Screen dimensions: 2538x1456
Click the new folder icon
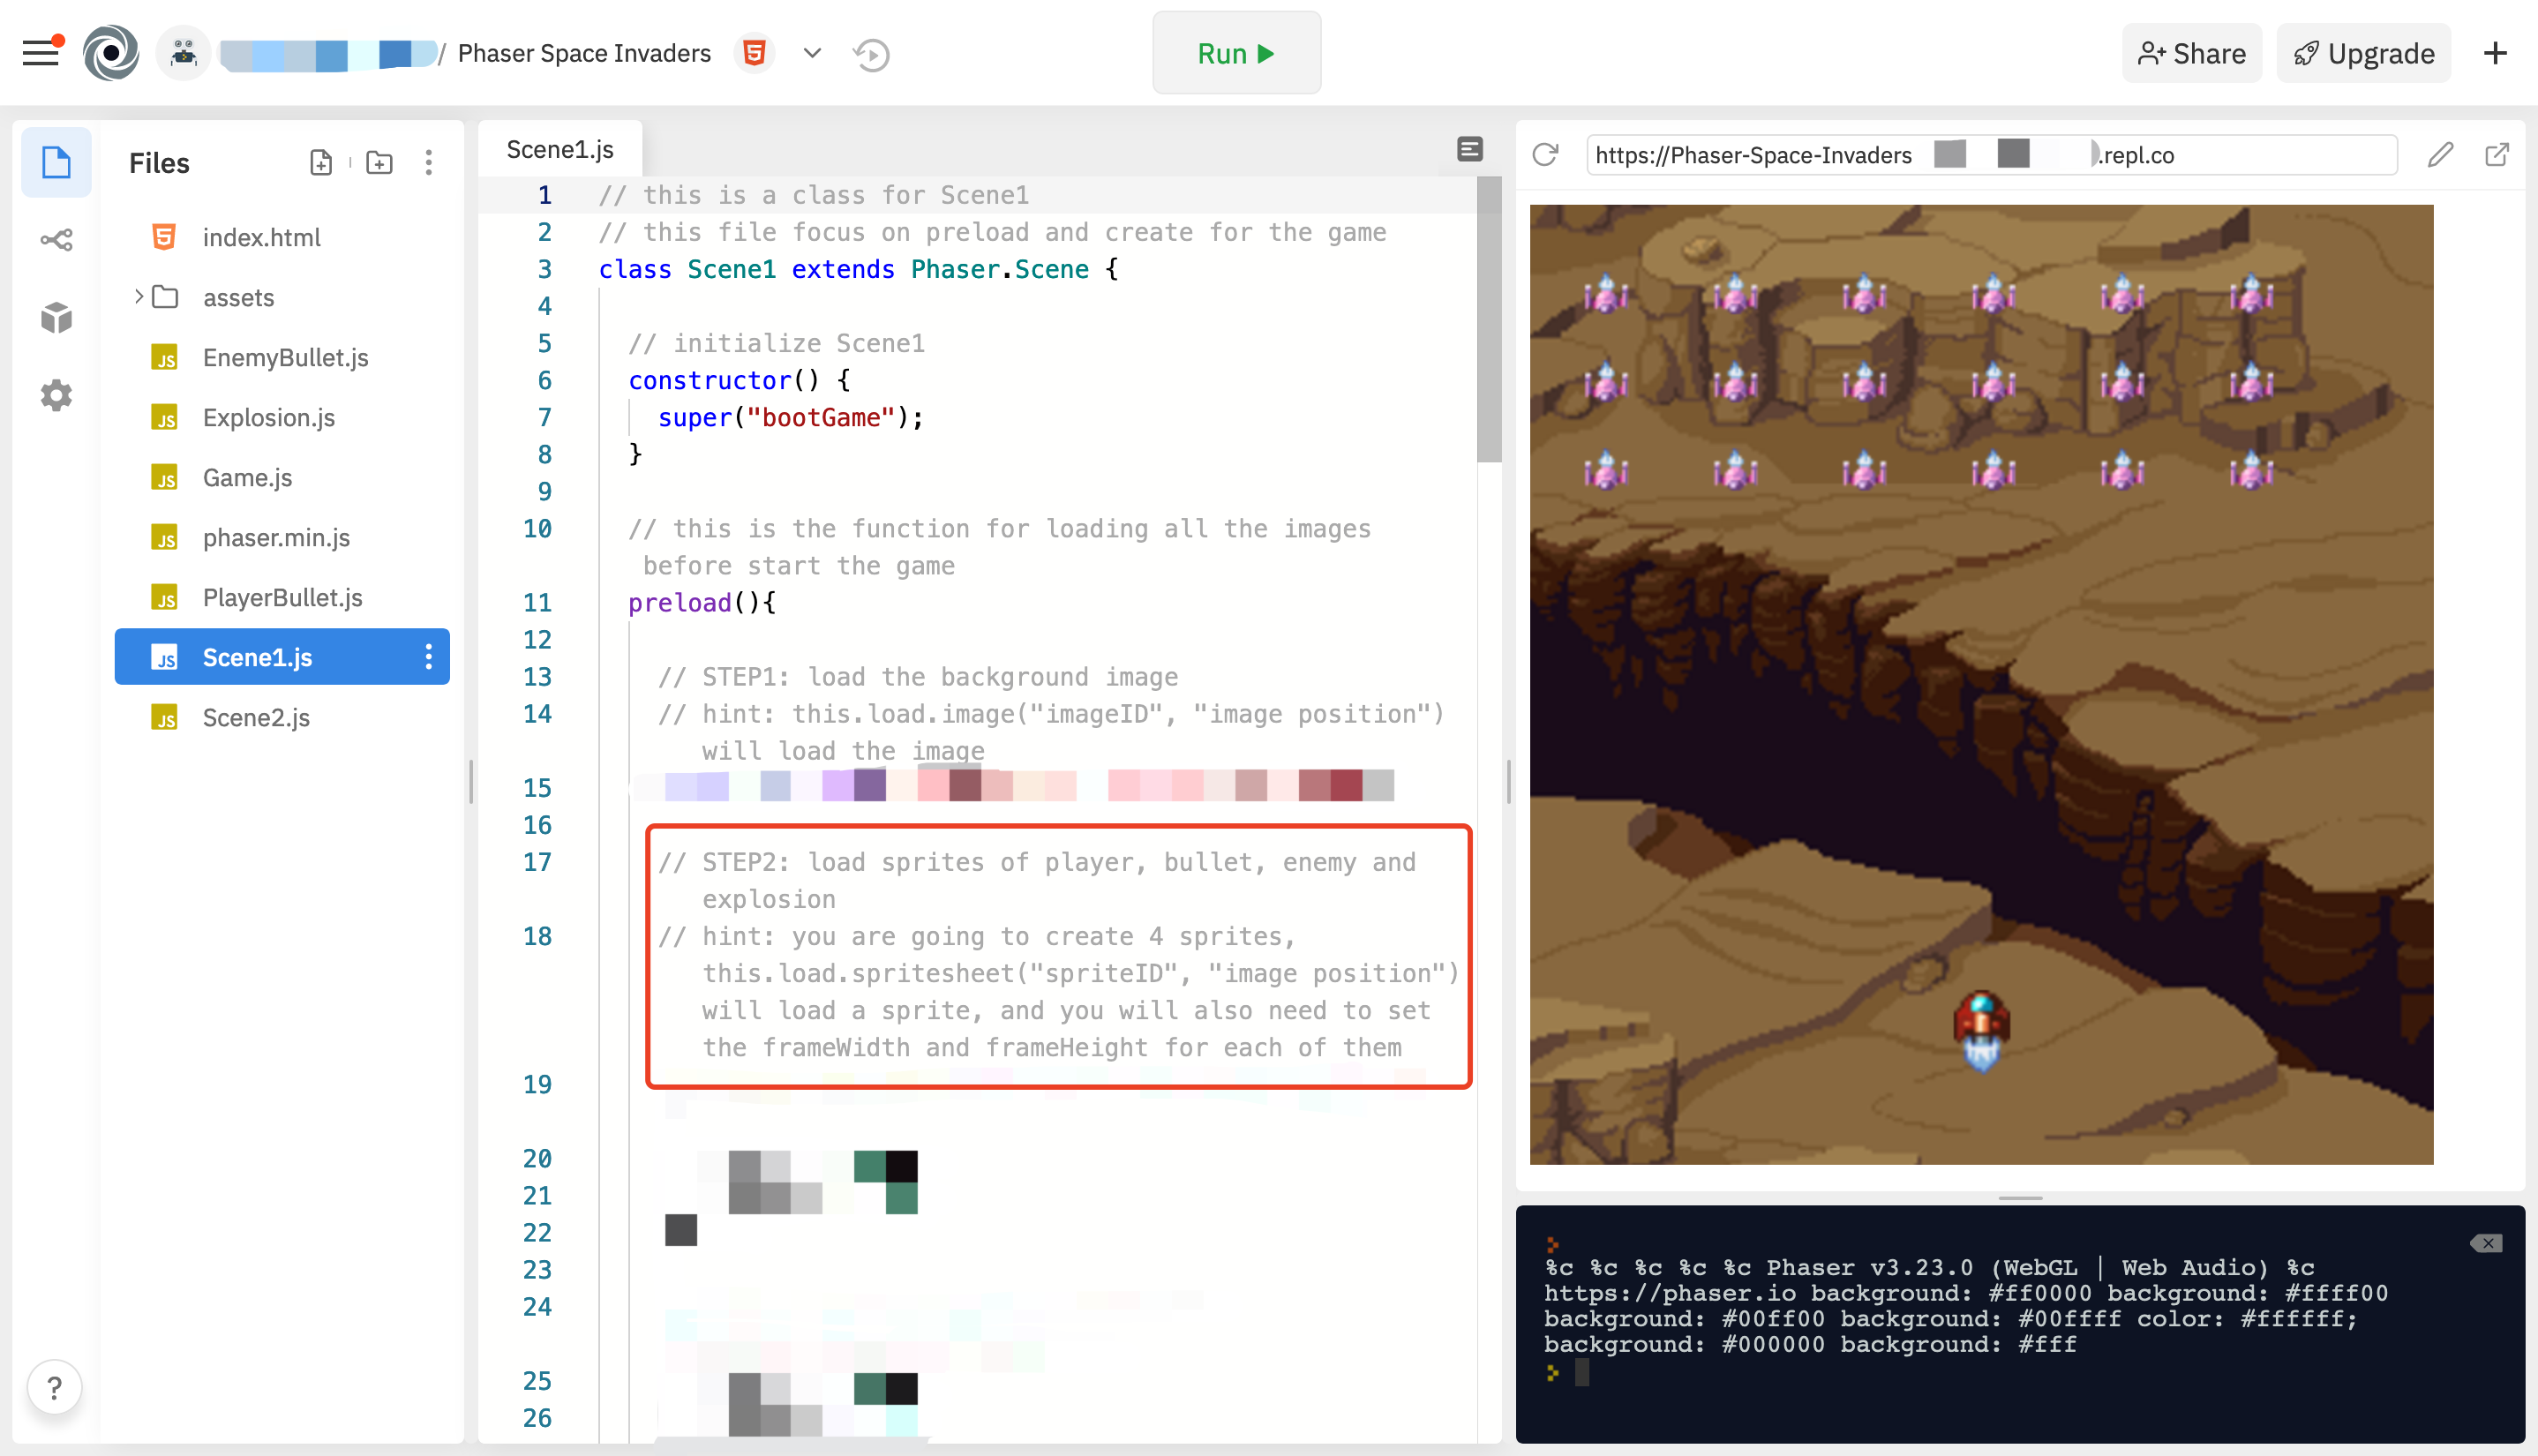coord(379,162)
